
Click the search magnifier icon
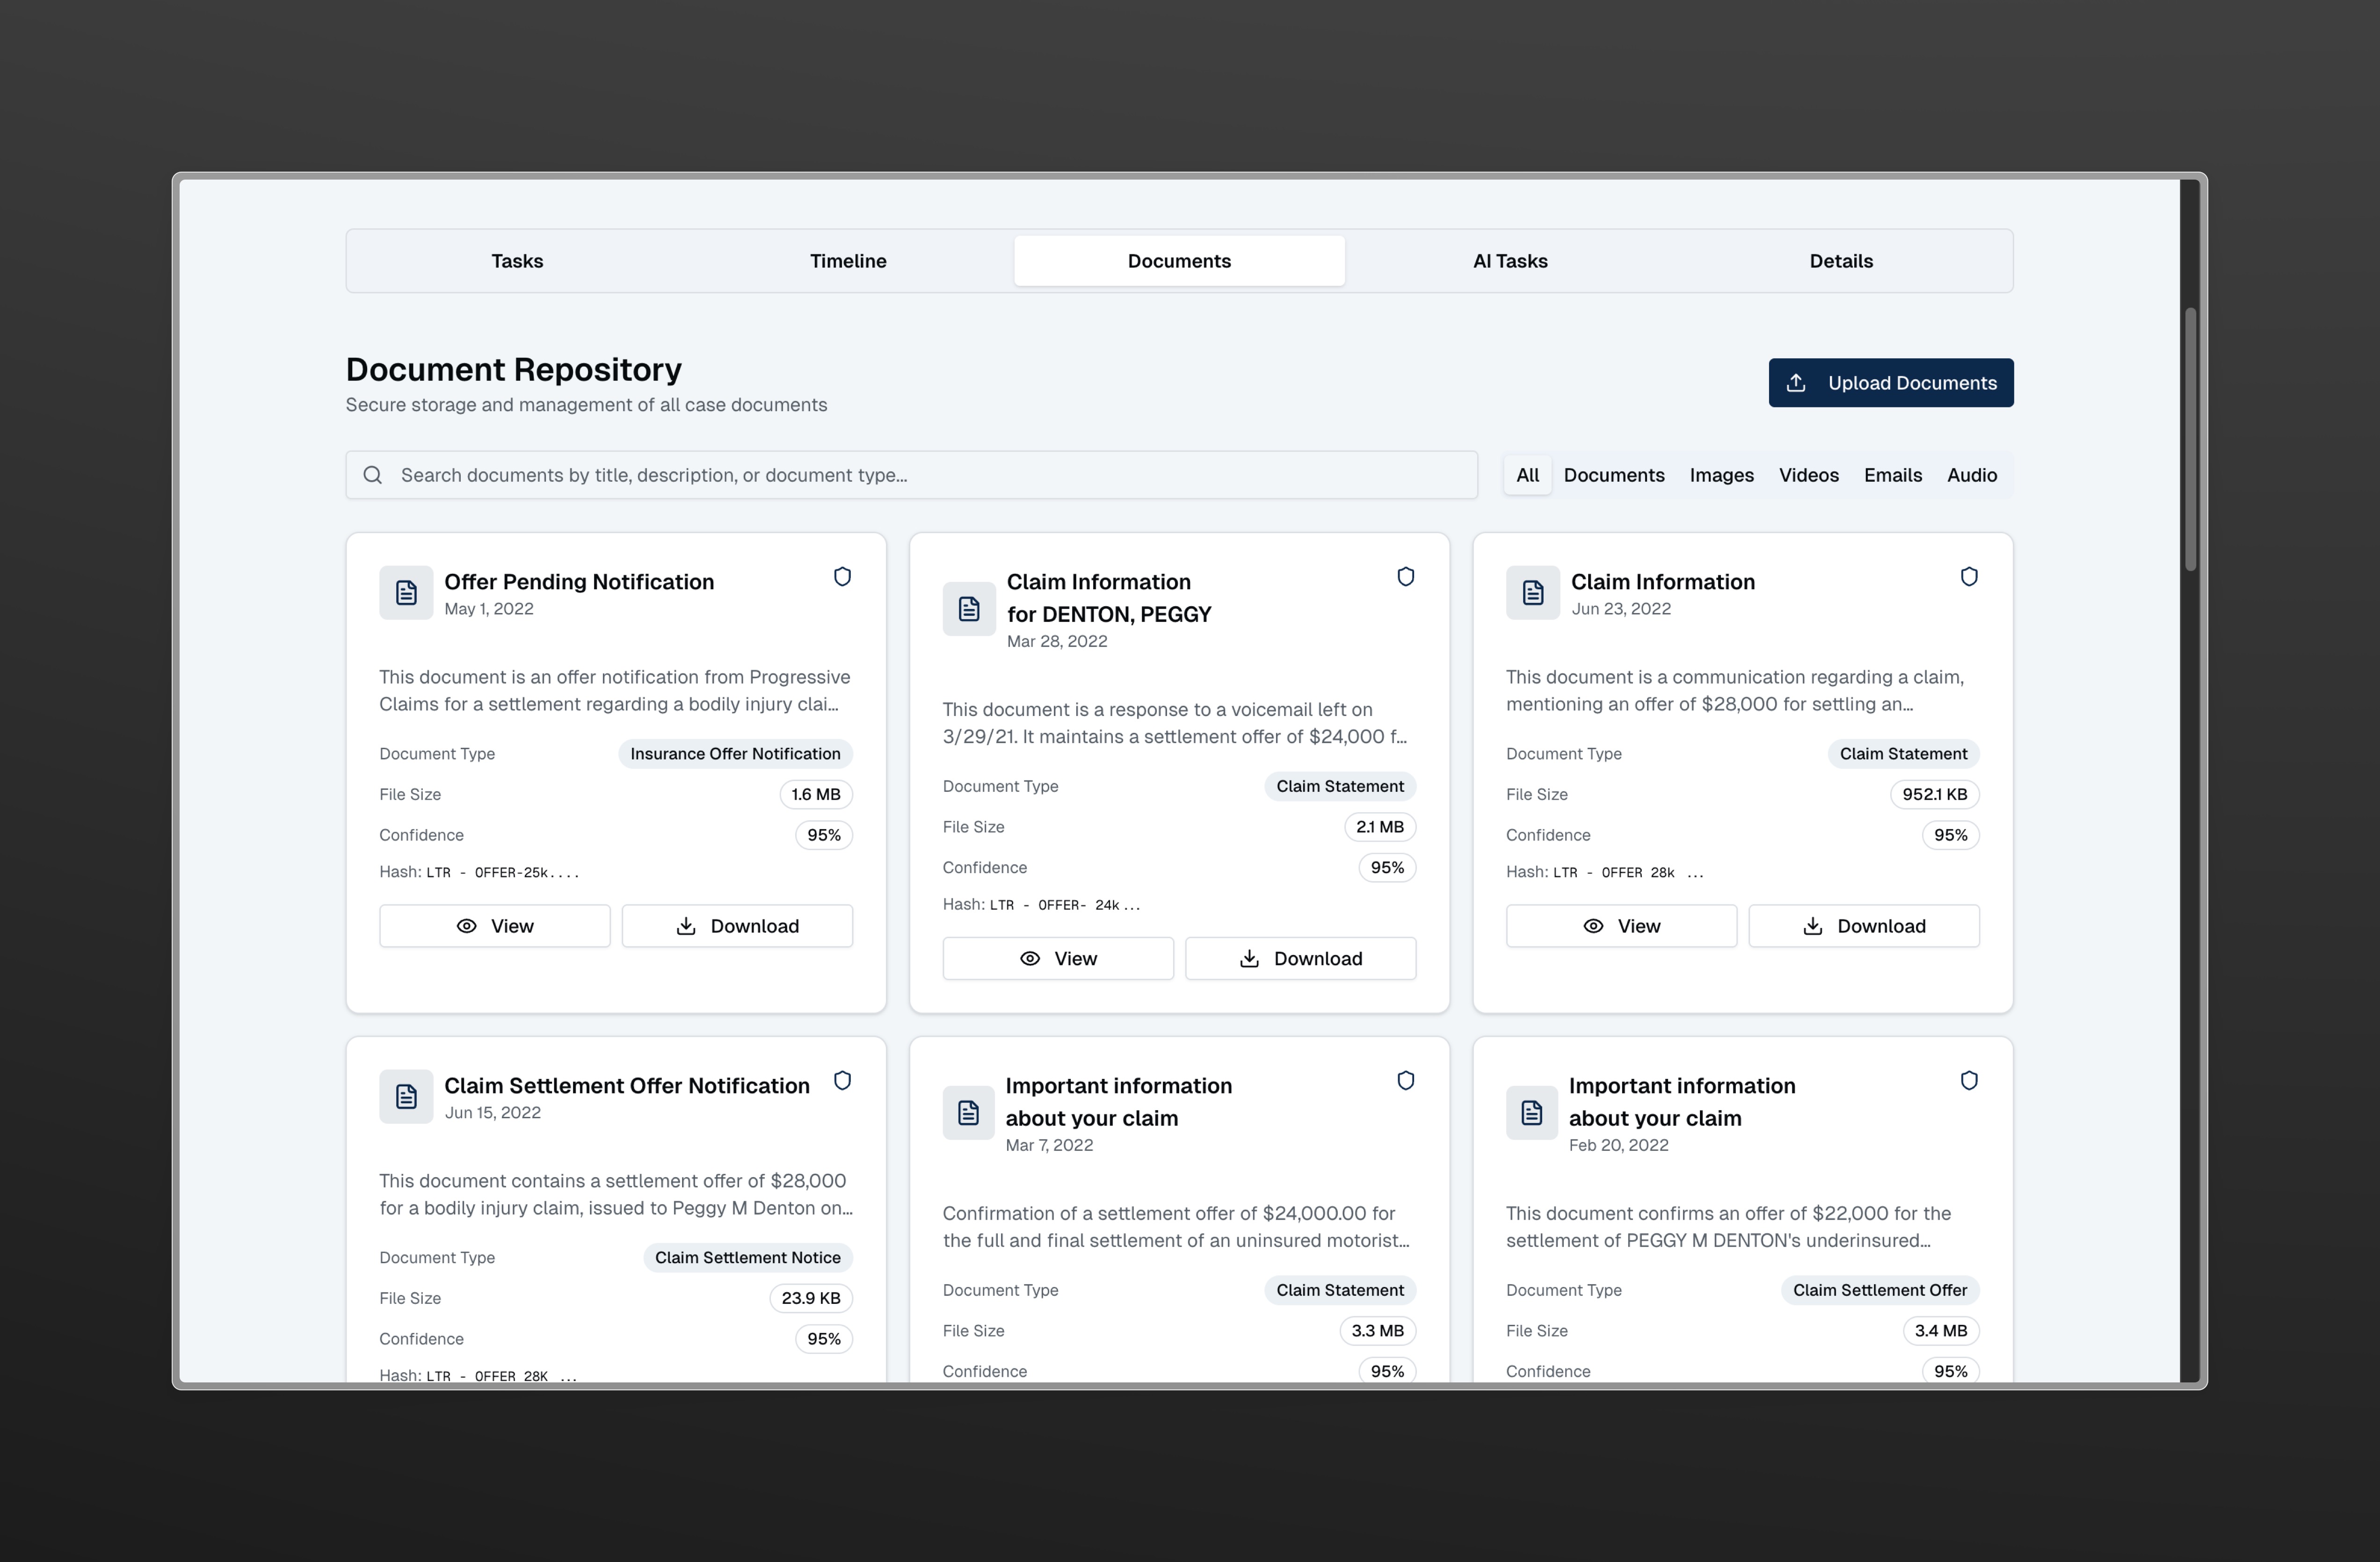coord(373,475)
